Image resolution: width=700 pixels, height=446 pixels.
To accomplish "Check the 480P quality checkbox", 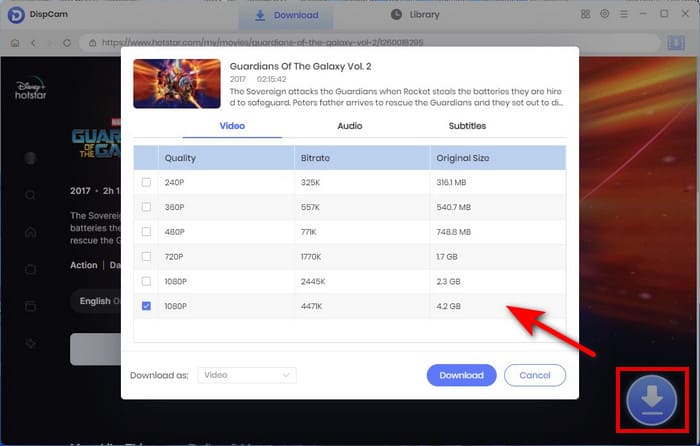I will pyautogui.click(x=146, y=232).
